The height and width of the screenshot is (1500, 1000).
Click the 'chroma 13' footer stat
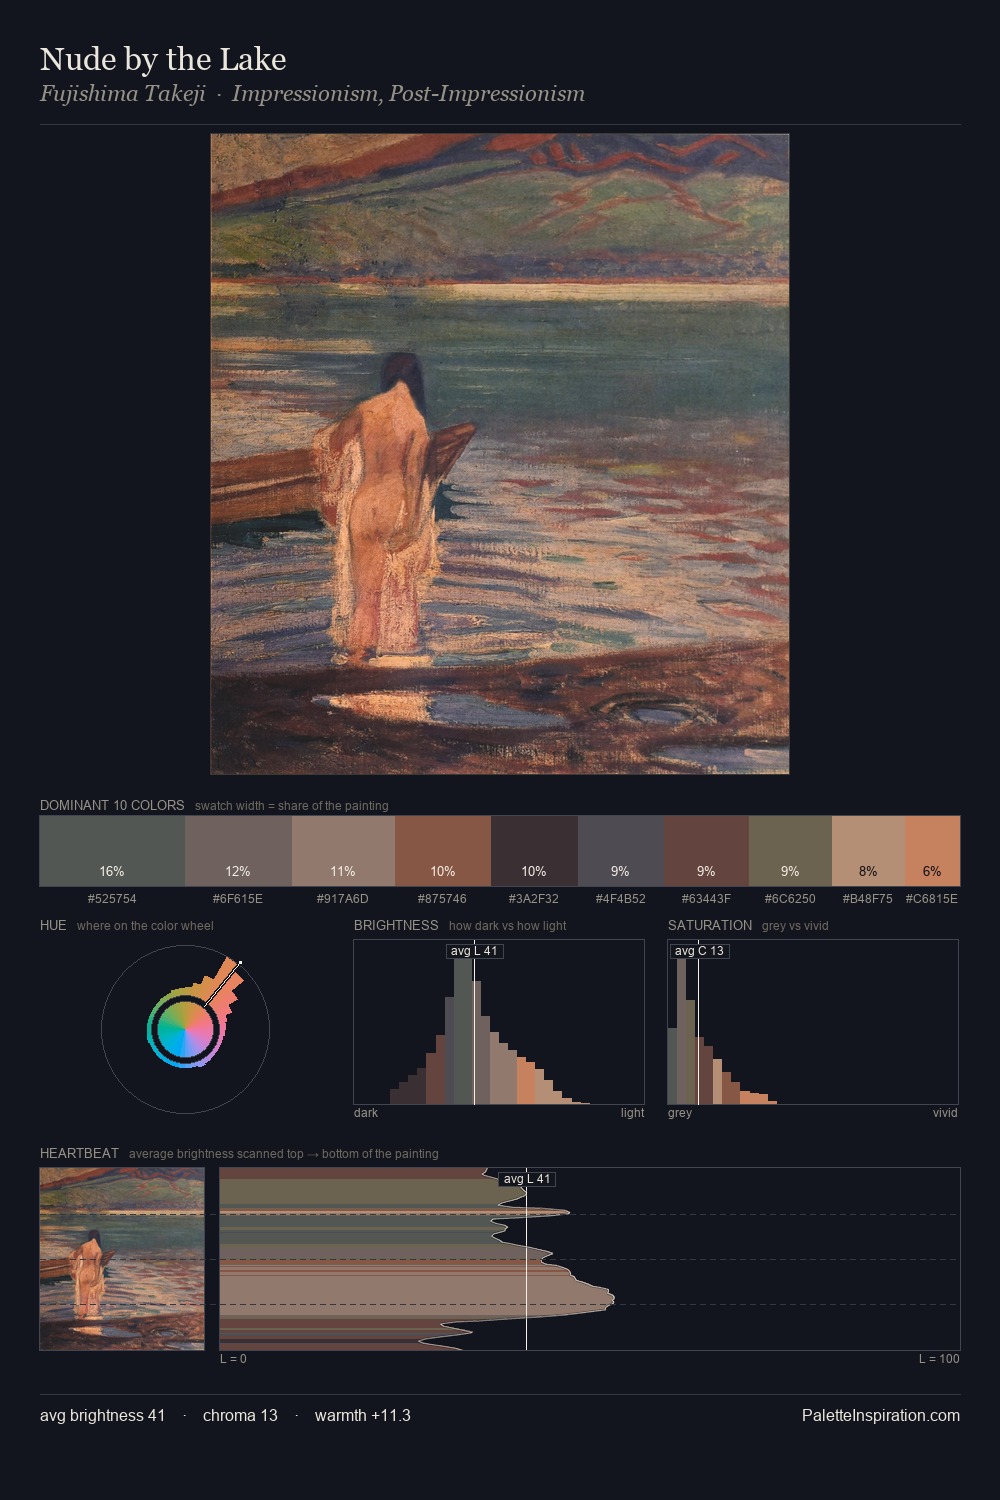pyautogui.click(x=240, y=1415)
